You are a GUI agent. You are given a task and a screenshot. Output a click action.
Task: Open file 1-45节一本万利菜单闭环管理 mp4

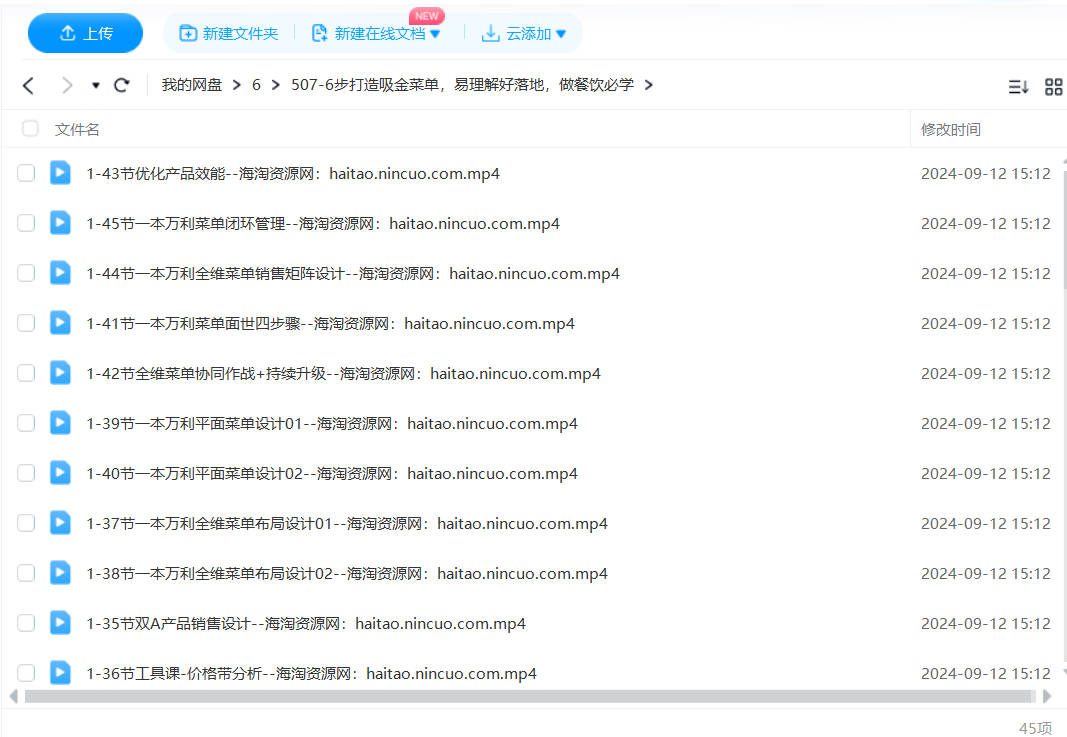[x=323, y=224]
